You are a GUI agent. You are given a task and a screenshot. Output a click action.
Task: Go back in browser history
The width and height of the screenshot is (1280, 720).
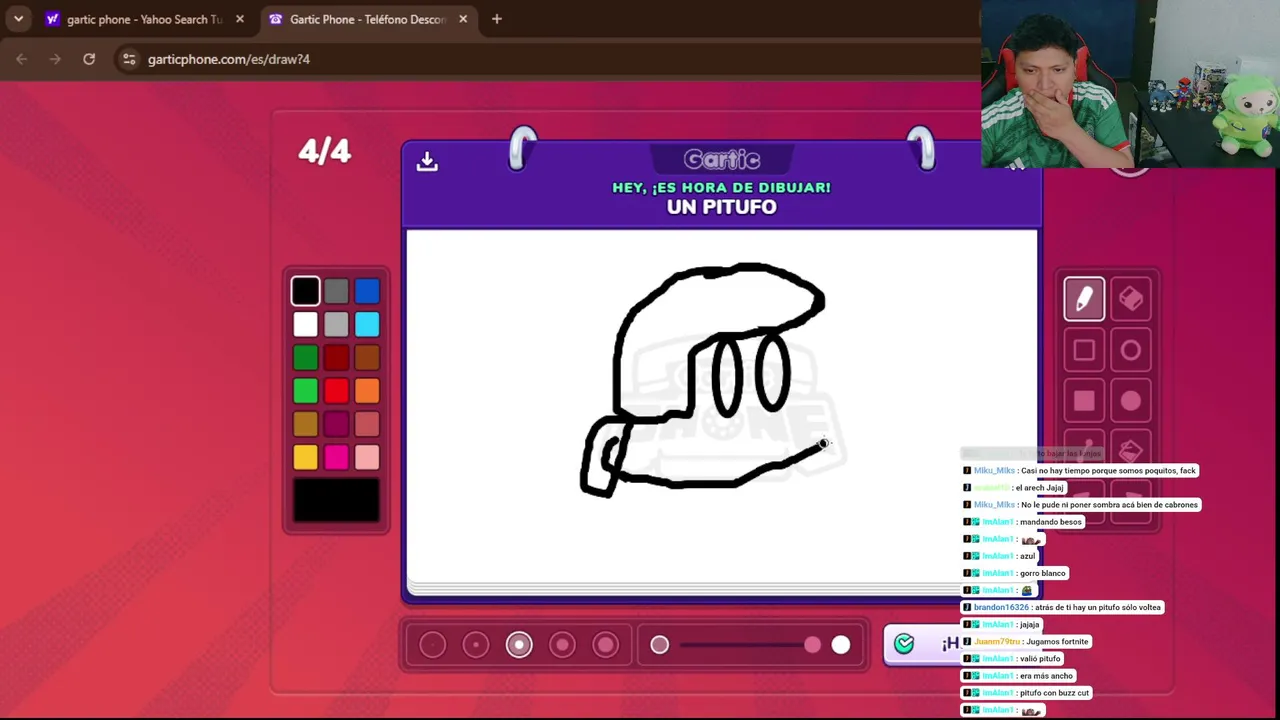pos(21,59)
